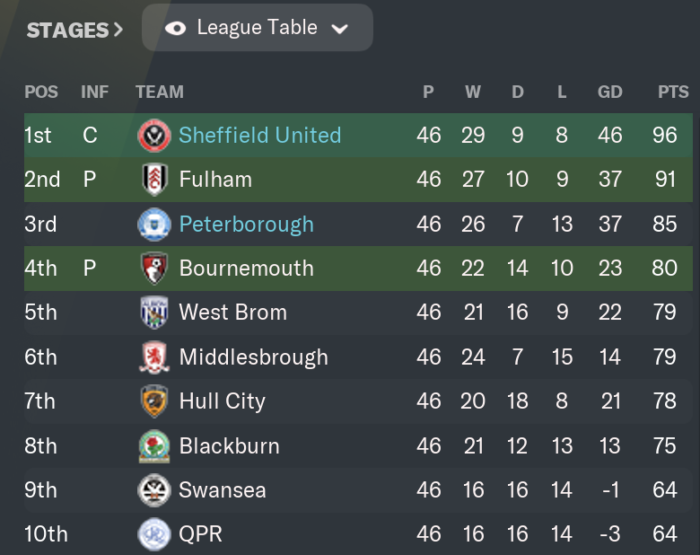Click the Bournemouth club badge
Screen dimensions: 700x555
(154, 268)
